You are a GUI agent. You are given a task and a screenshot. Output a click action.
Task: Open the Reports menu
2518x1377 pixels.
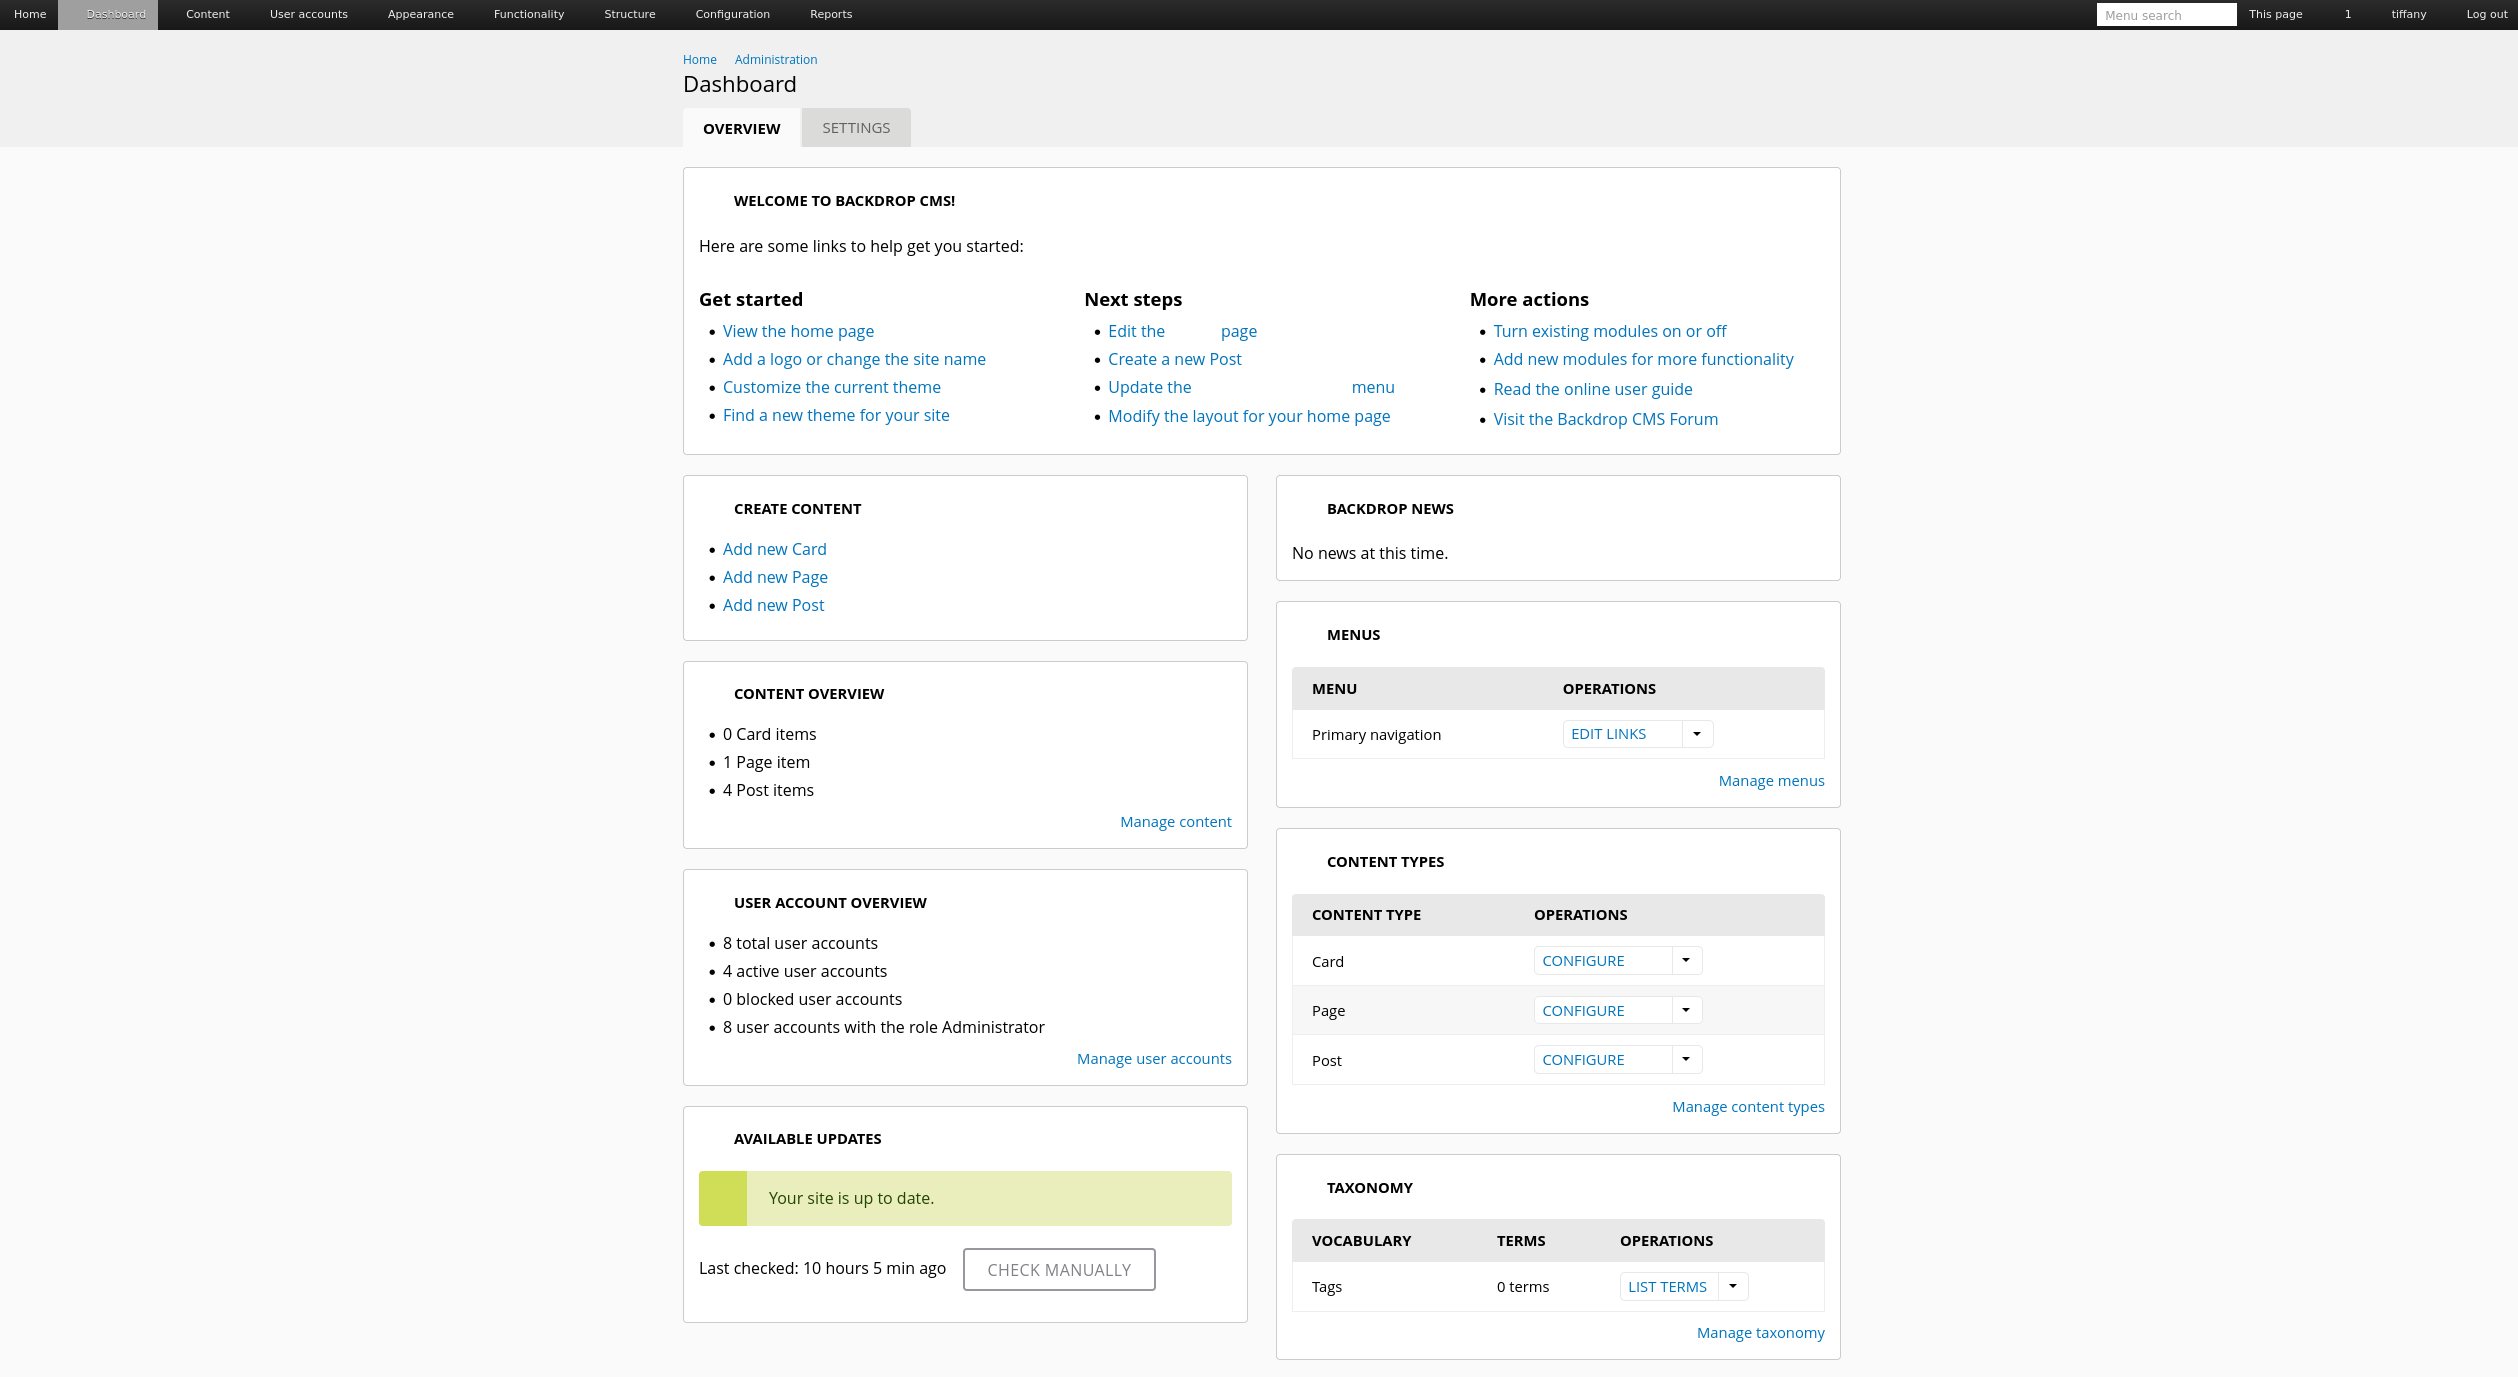(x=830, y=14)
